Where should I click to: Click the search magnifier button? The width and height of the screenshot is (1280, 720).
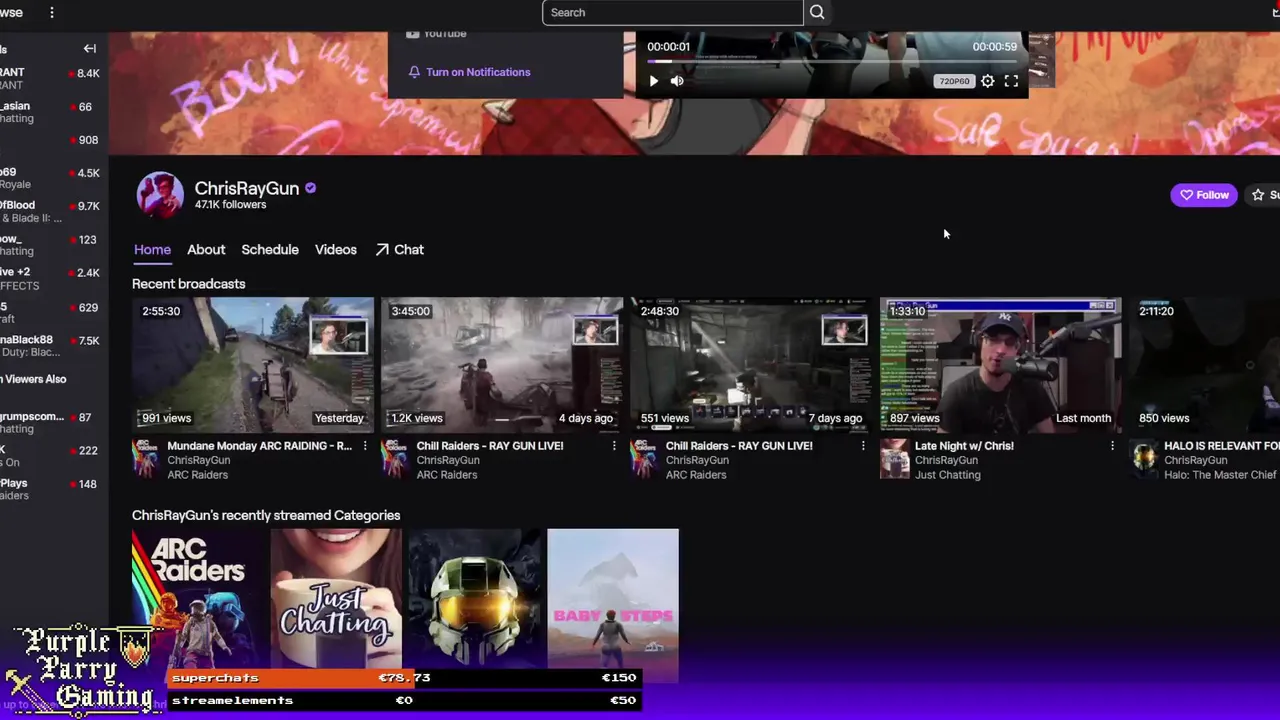(x=817, y=12)
